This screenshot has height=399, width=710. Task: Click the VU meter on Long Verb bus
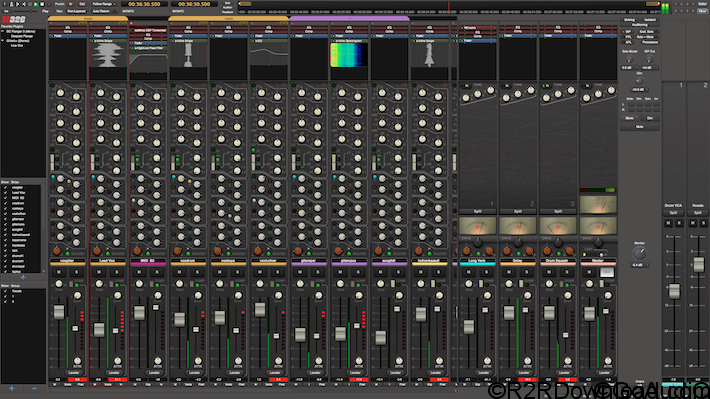pos(477,226)
